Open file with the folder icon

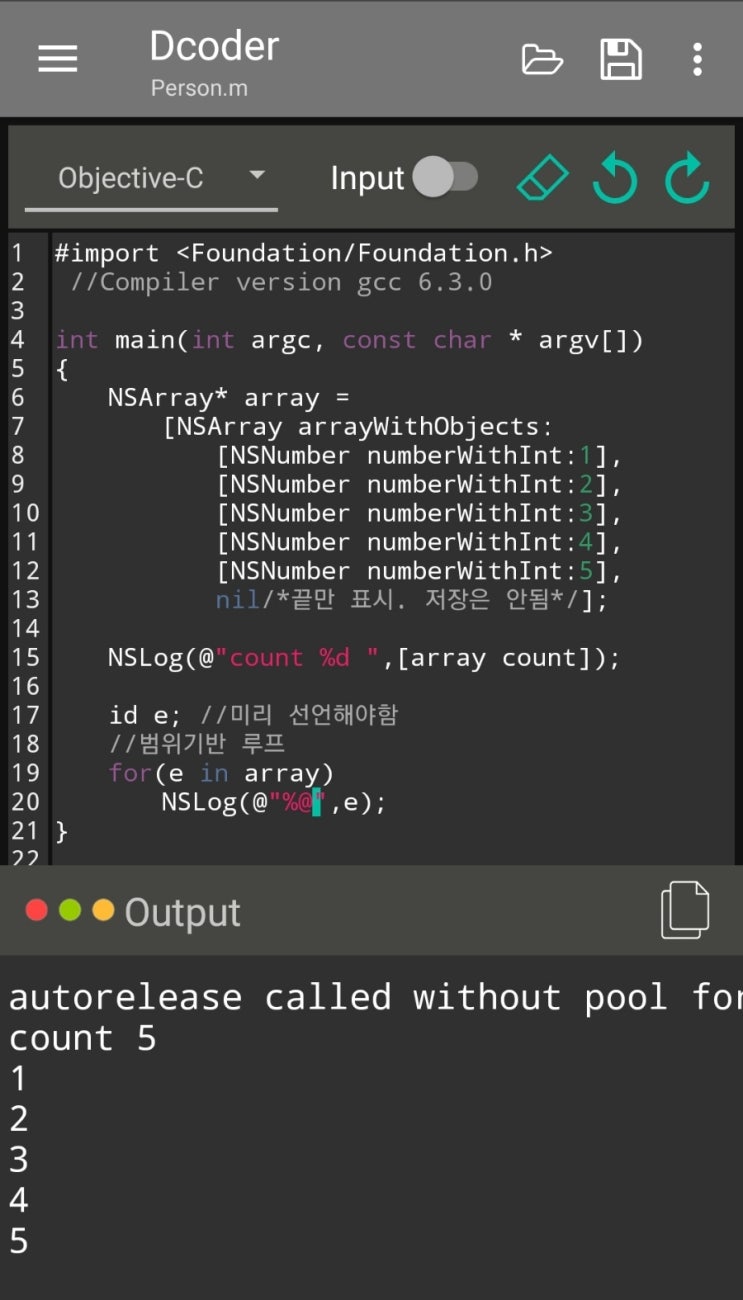coord(542,60)
